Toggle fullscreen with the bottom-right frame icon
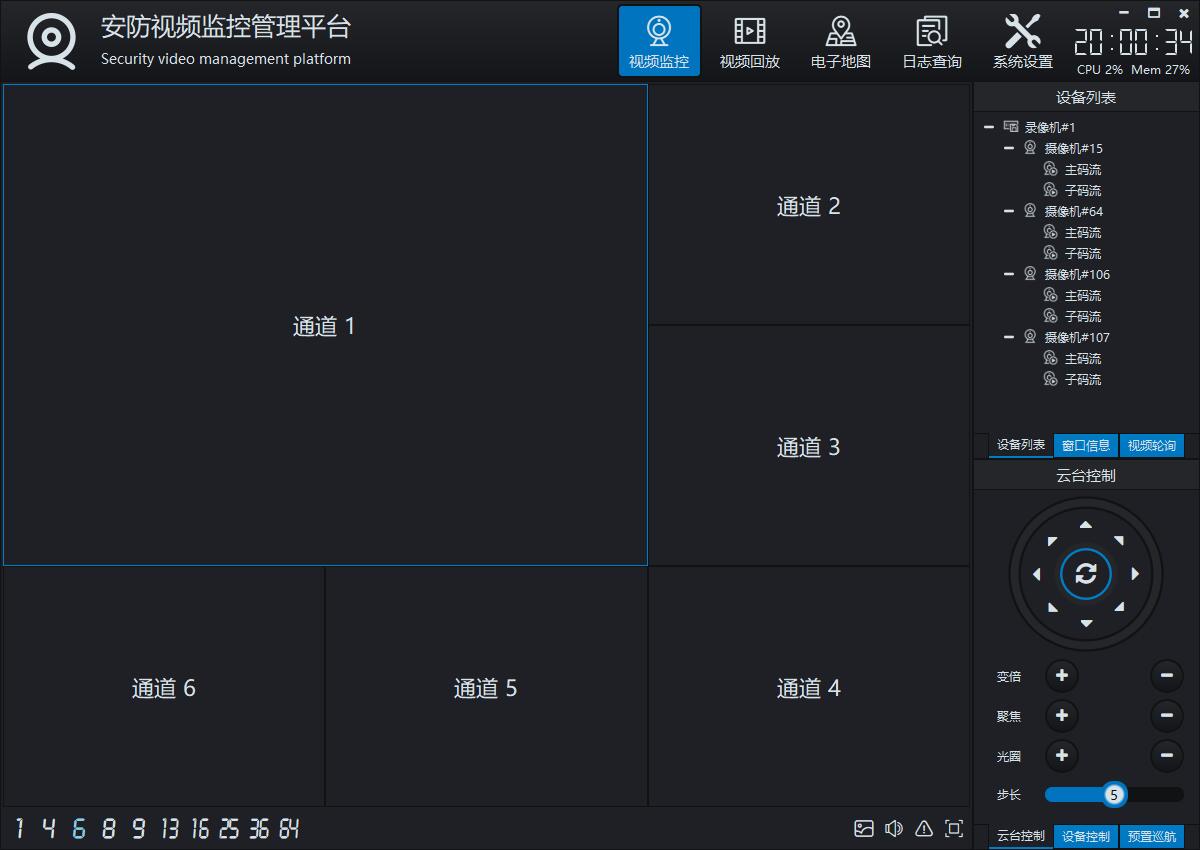1200x850 pixels. coord(954,828)
